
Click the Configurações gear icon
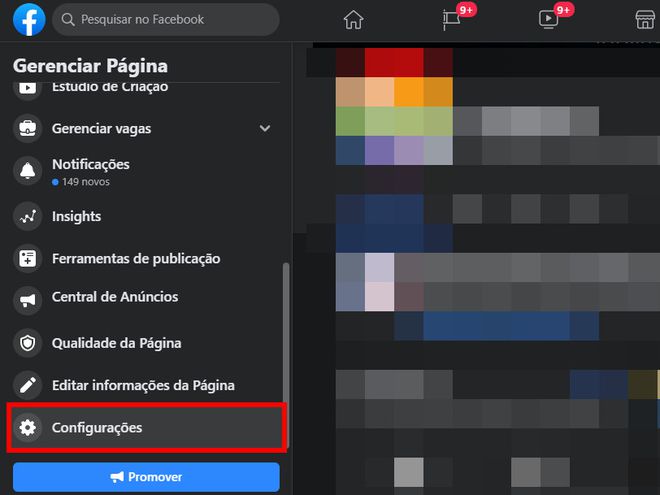27,427
